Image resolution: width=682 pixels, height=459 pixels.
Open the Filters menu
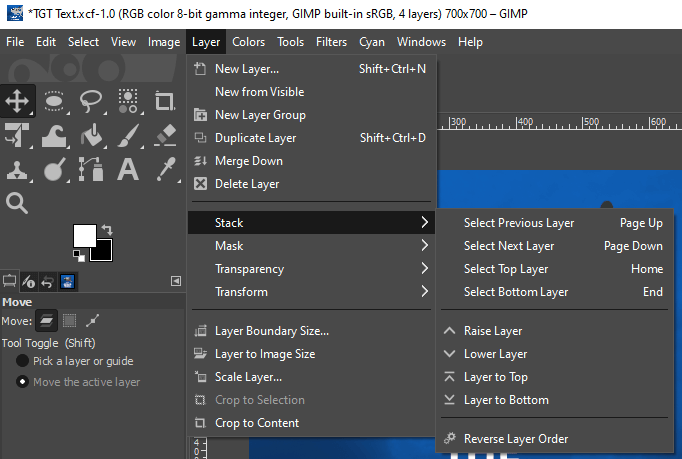click(x=331, y=42)
